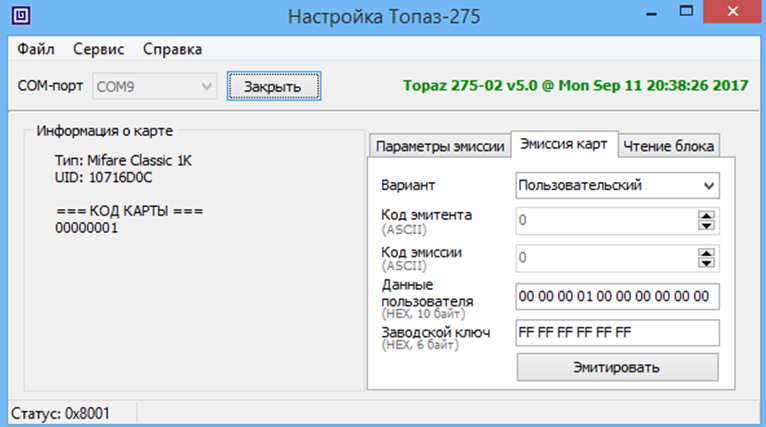Click the Тип: Mifare Classic 1K line
Image resolution: width=766 pixels, height=427 pixels.
(x=123, y=160)
